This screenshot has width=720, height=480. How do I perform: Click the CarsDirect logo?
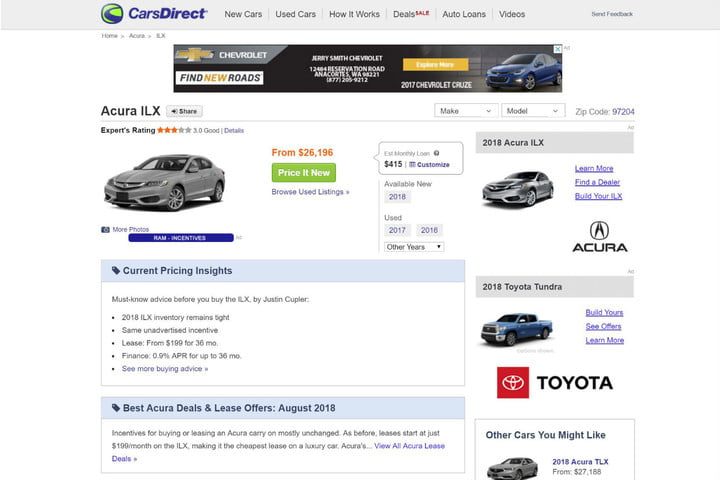point(154,14)
